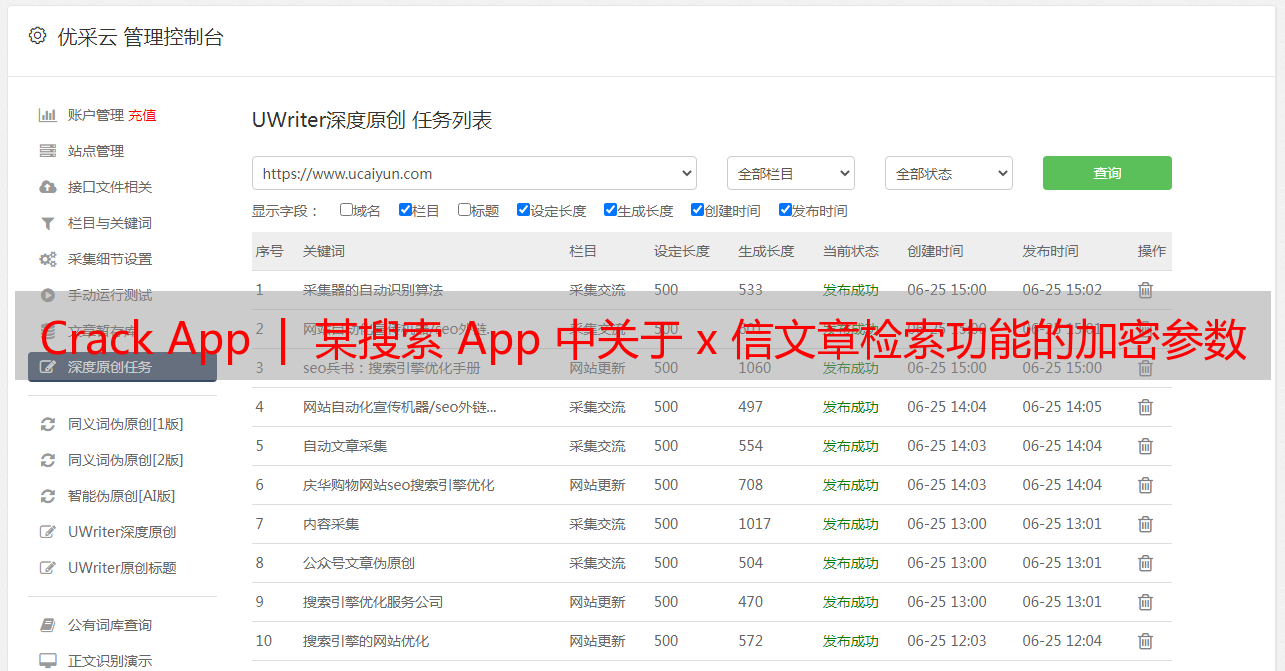
Task: Open the https://www.ucaiyun.com site dropdown
Action: pos(474,173)
